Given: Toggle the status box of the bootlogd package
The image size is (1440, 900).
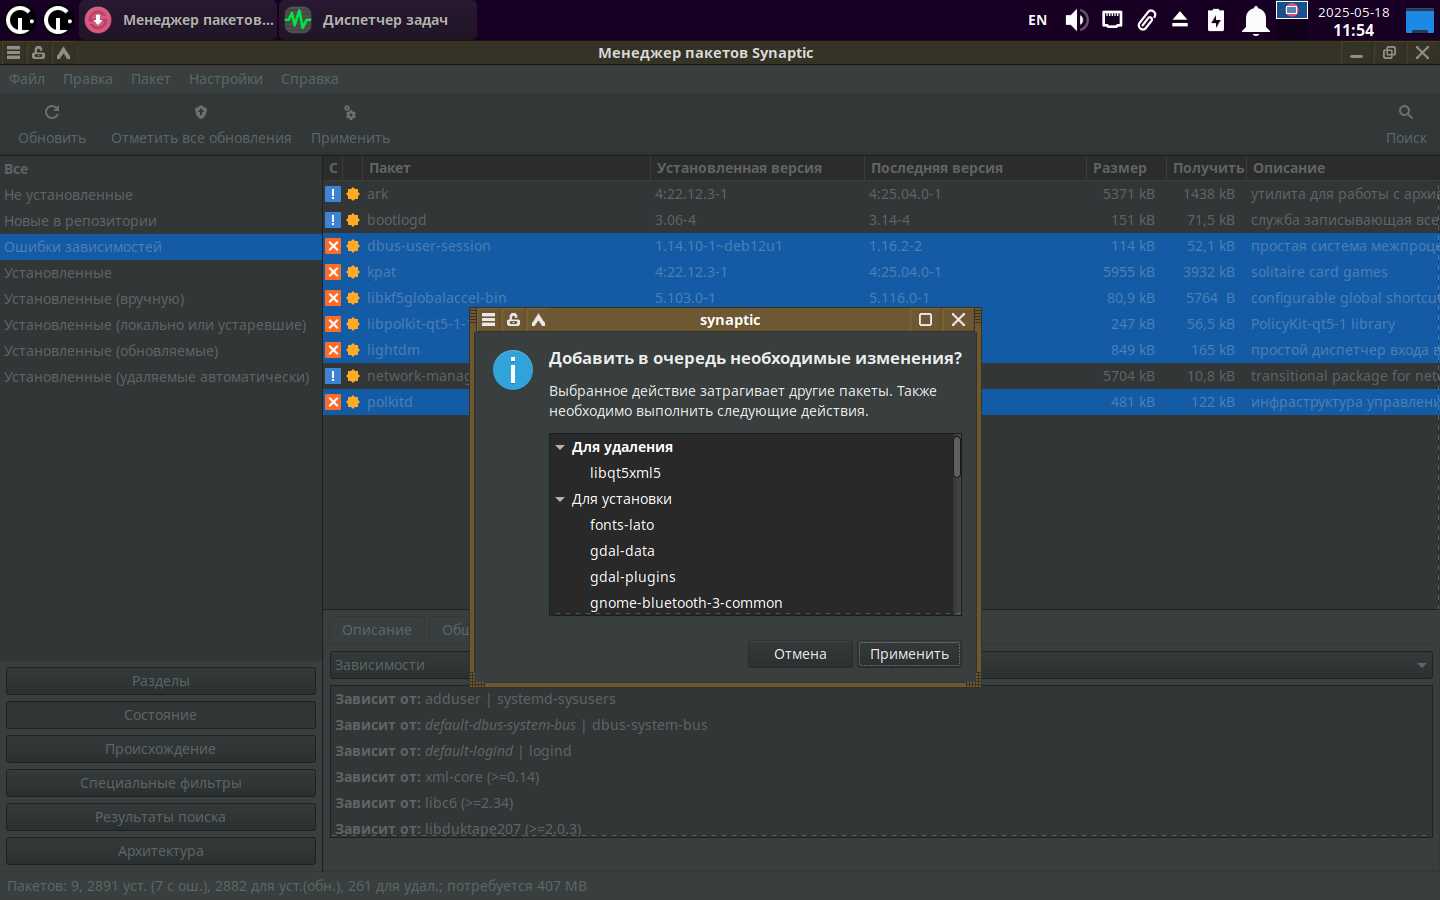Looking at the screenshot, I should click(x=333, y=220).
